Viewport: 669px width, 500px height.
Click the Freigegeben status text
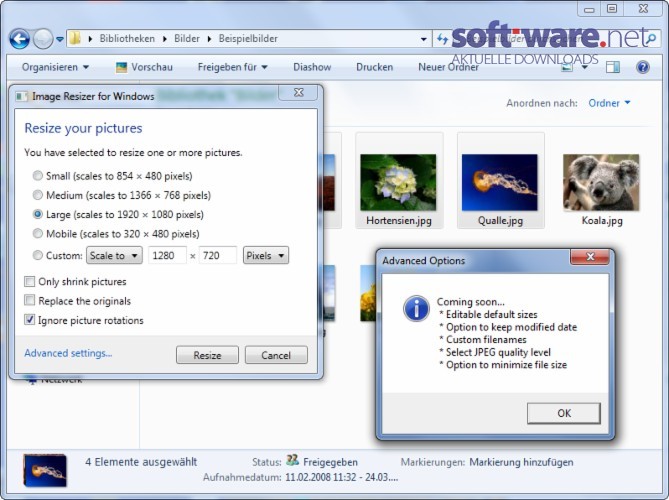pos(330,462)
